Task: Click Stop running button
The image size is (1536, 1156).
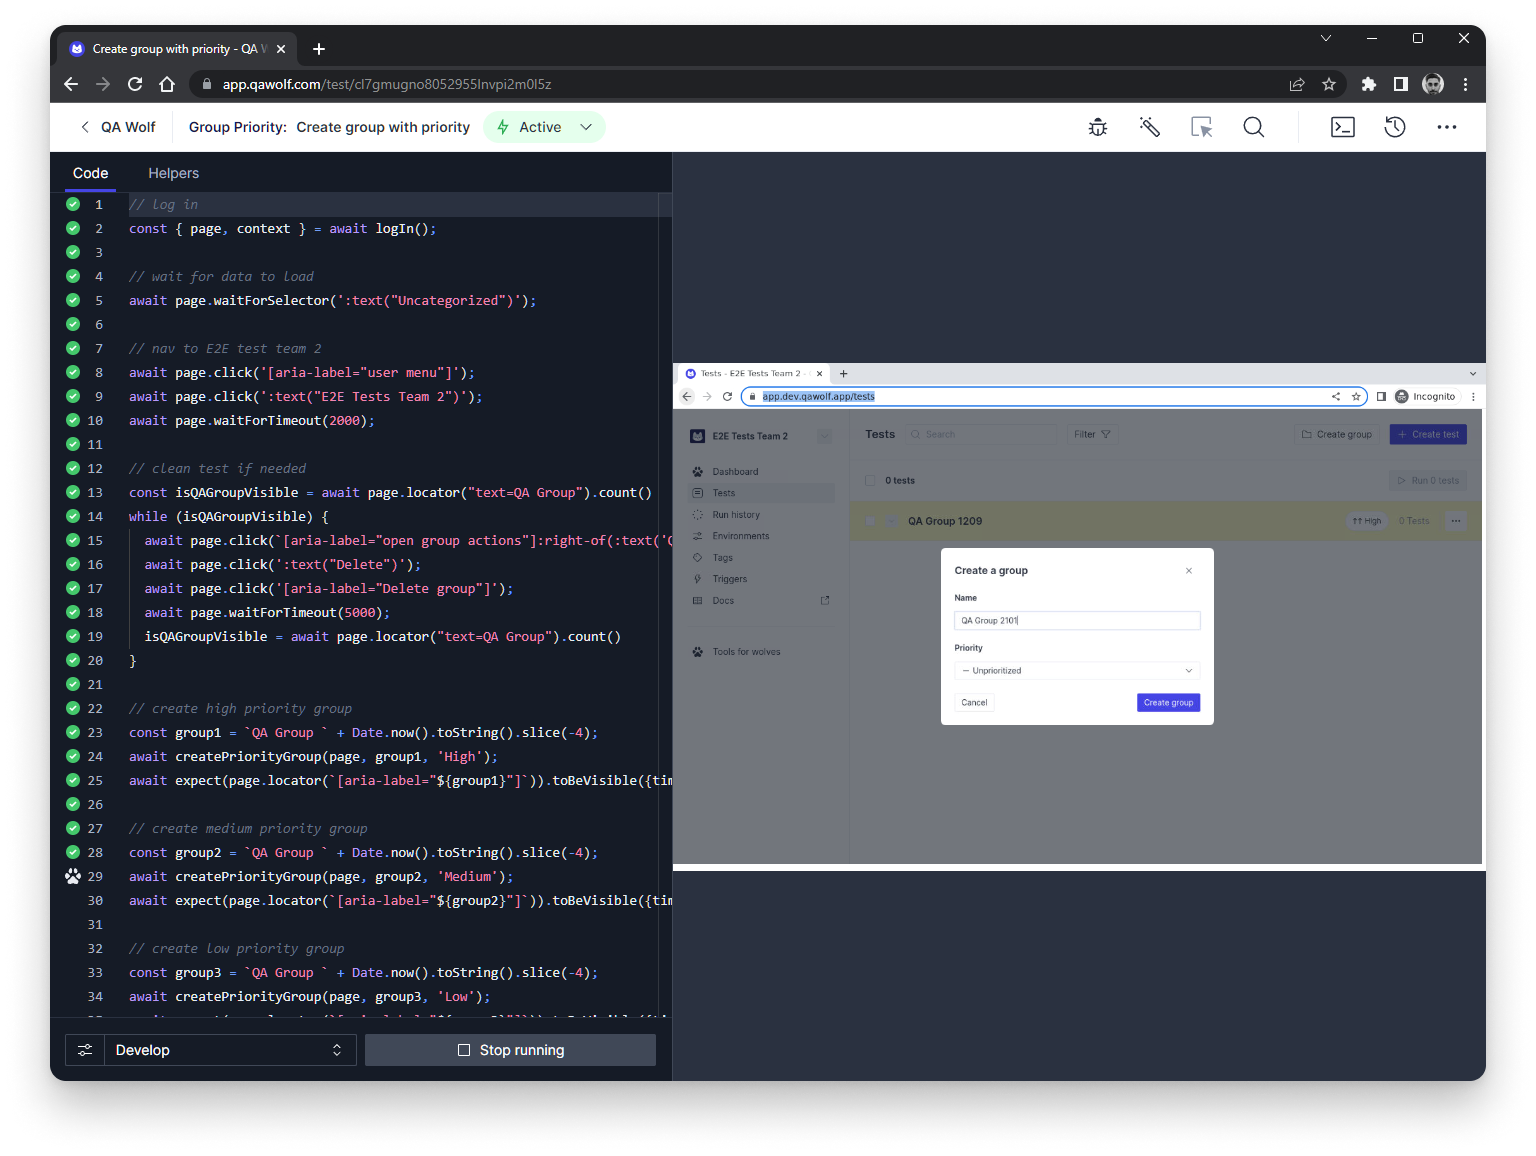Action: coord(510,1050)
